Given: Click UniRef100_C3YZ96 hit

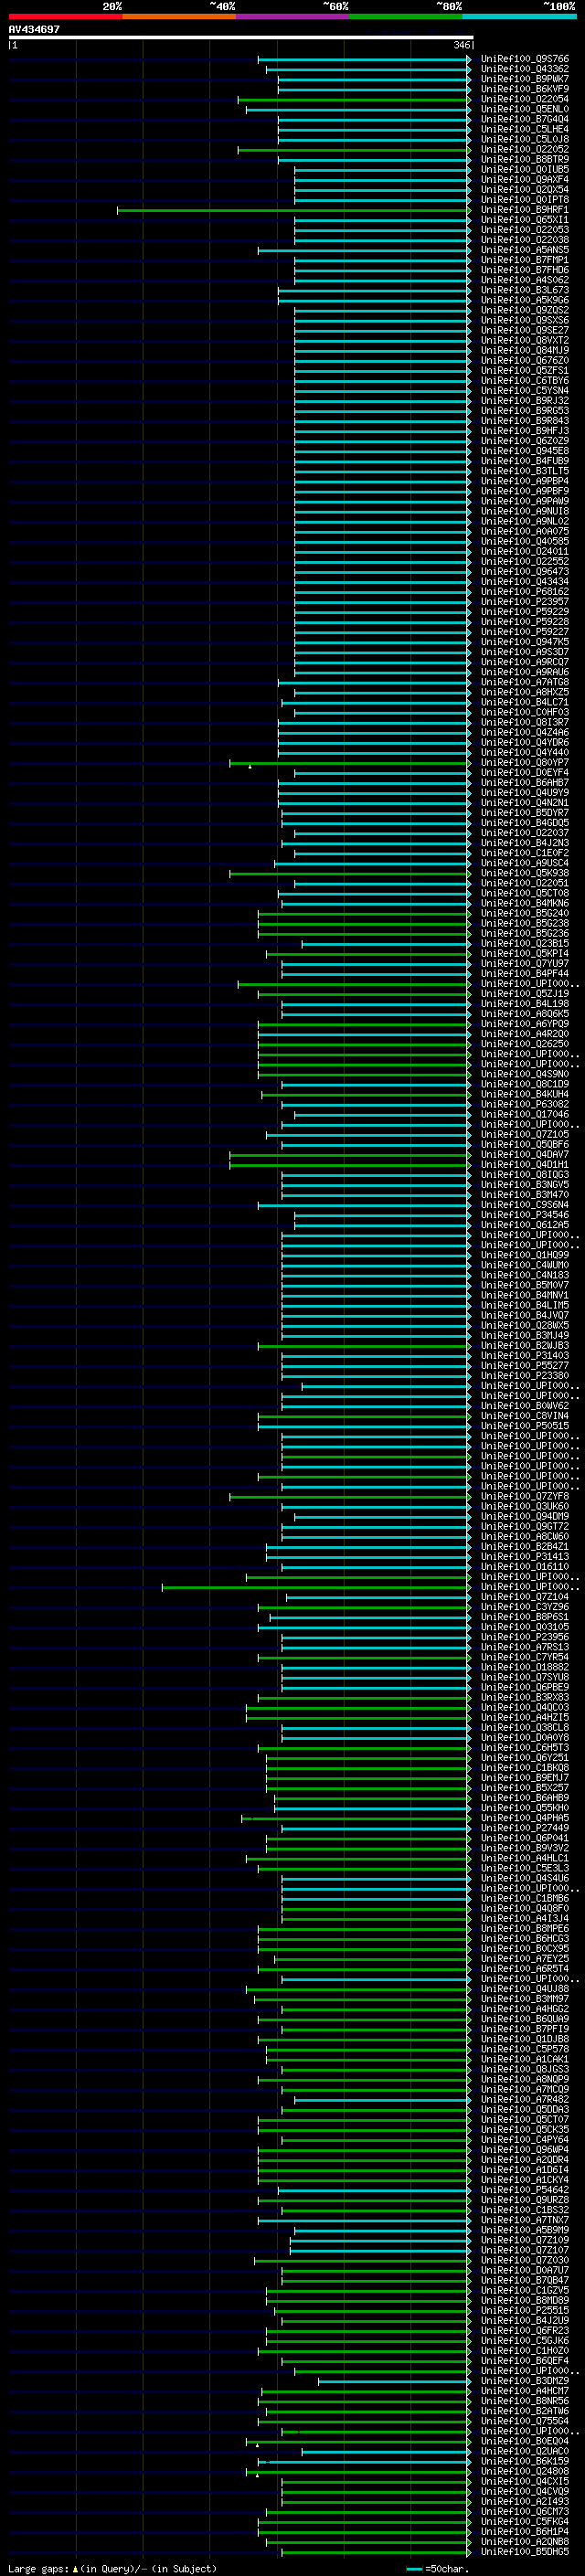Looking at the screenshot, I should point(525,1607).
